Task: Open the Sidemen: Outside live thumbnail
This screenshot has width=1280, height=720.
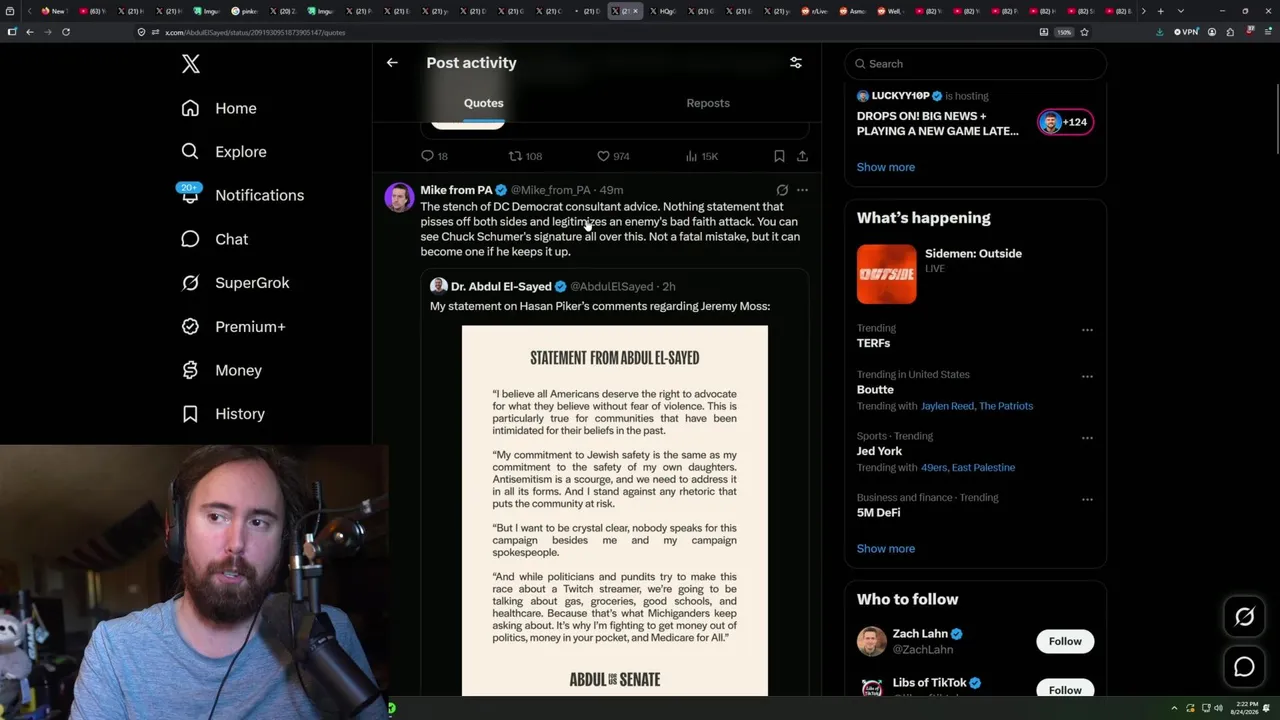Action: (x=886, y=274)
